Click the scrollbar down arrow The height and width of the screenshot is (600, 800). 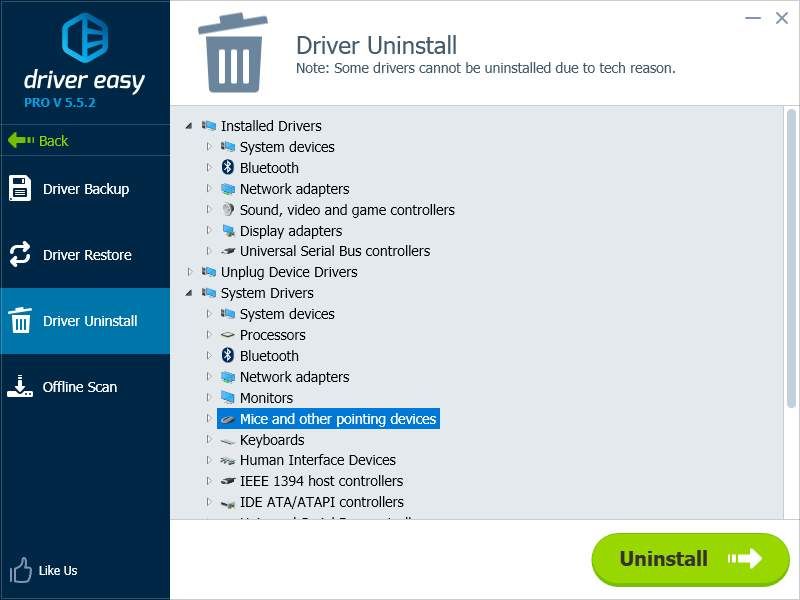(x=791, y=510)
